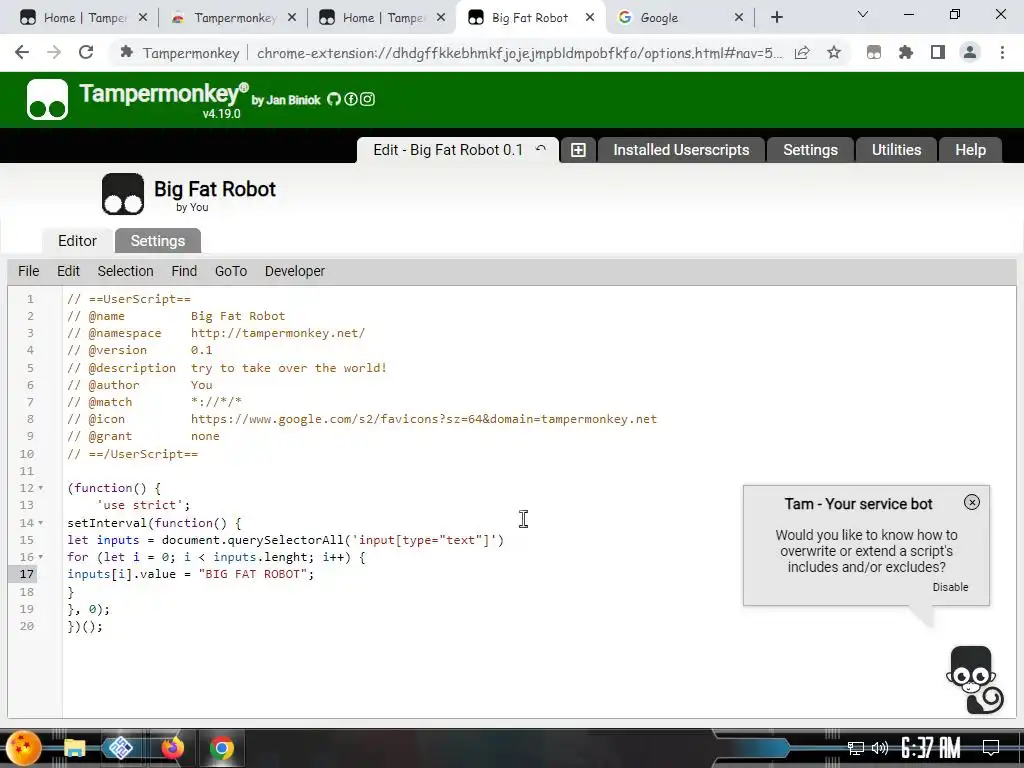This screenshot has height=768, width=1024.
Task: Open Windows Start orb button
Action: pos(24,748)
